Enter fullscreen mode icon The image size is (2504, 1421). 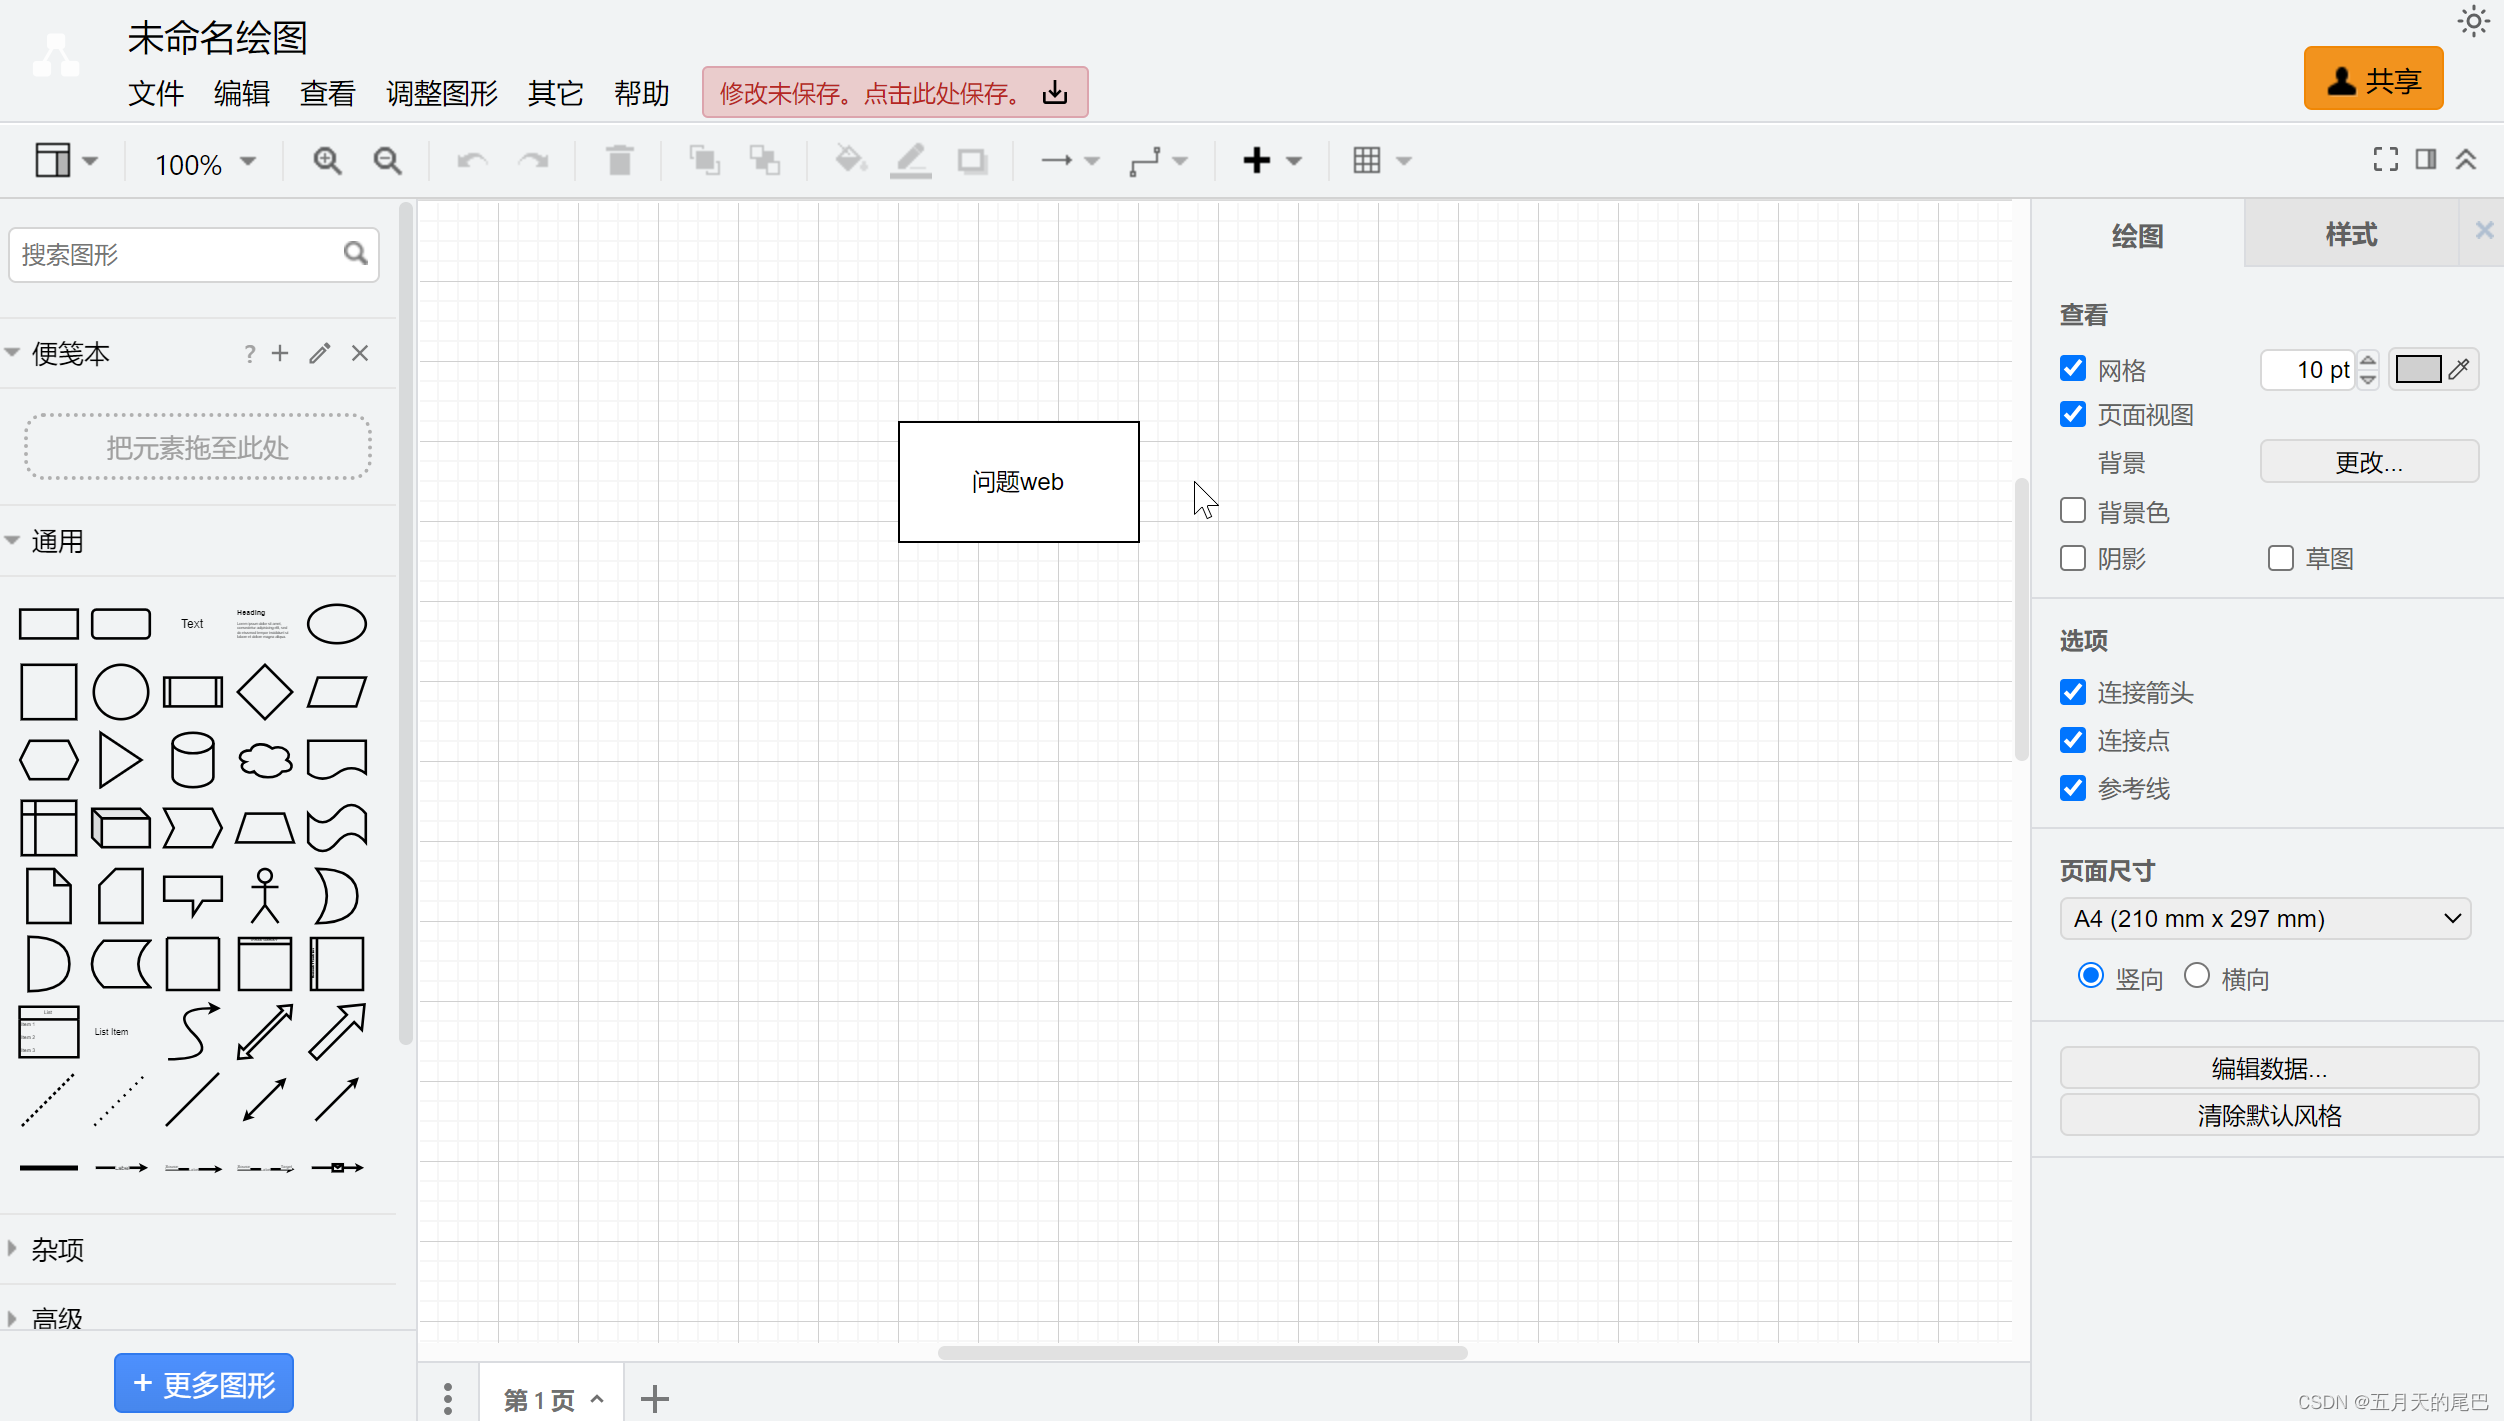tap(2386, 159)
